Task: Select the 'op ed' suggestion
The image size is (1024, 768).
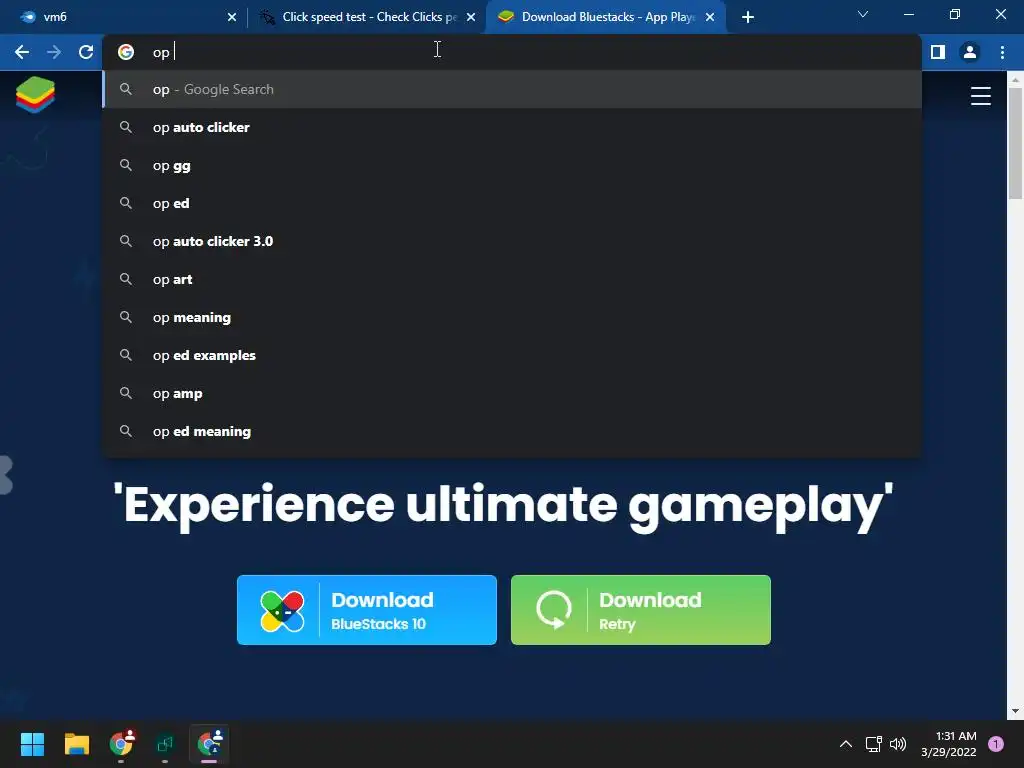Action: tap(512, 203)
